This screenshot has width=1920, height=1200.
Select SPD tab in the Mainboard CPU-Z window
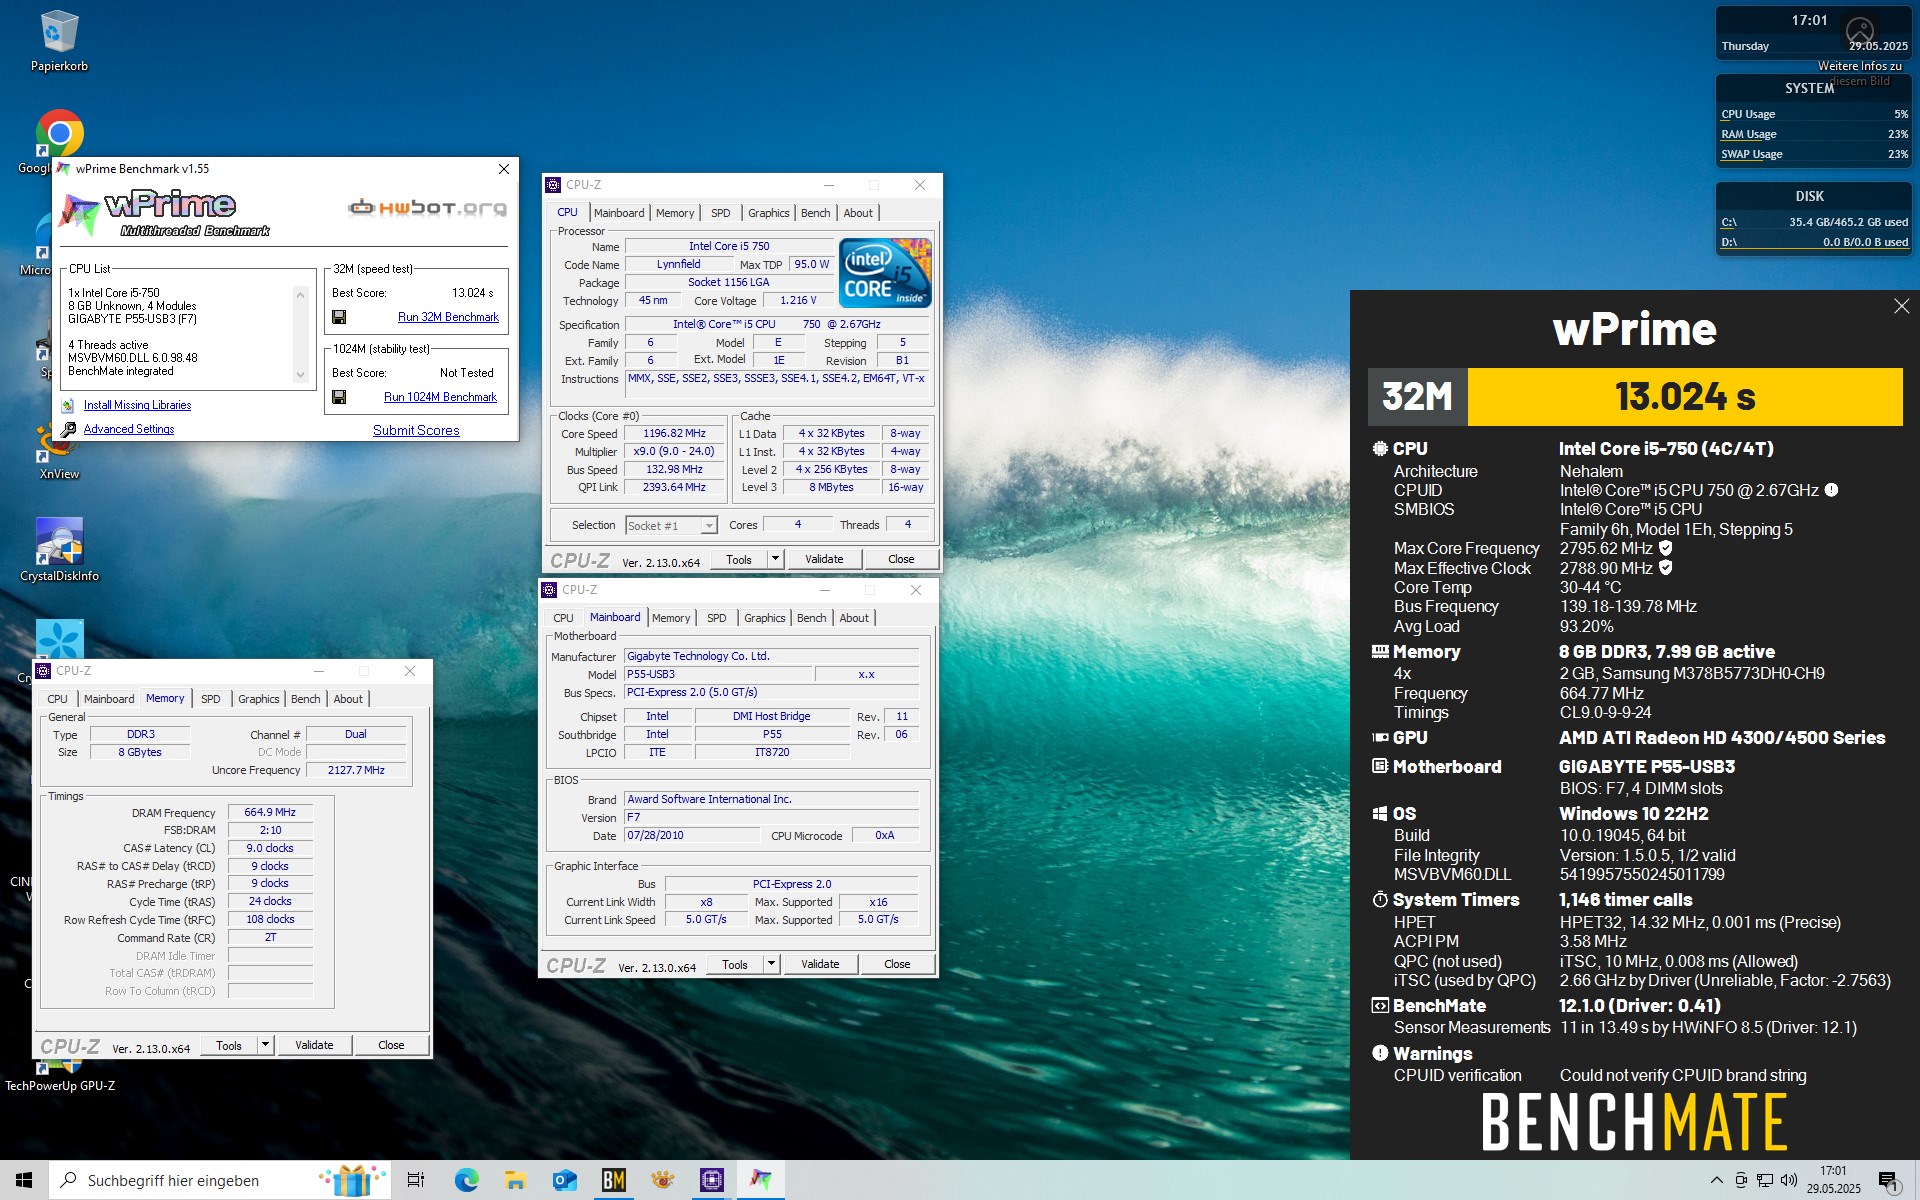(717, 618)
